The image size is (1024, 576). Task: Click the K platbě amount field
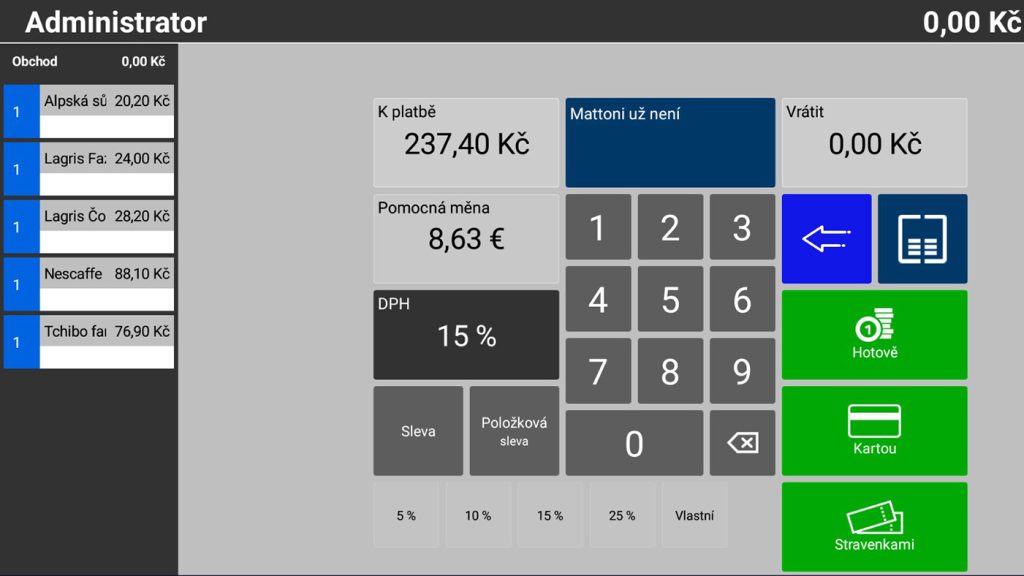tap(466, 143)
